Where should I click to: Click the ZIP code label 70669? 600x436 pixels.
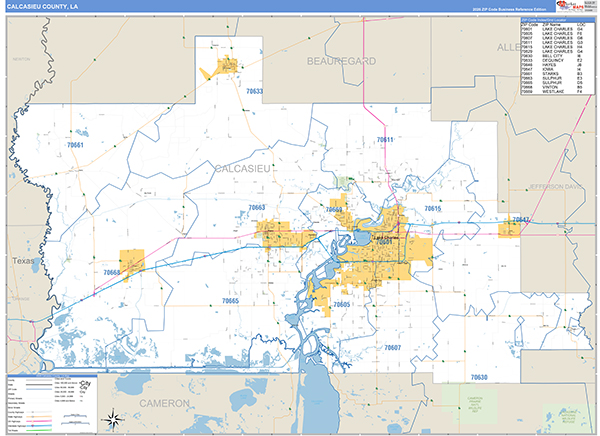tap(334, 209)
